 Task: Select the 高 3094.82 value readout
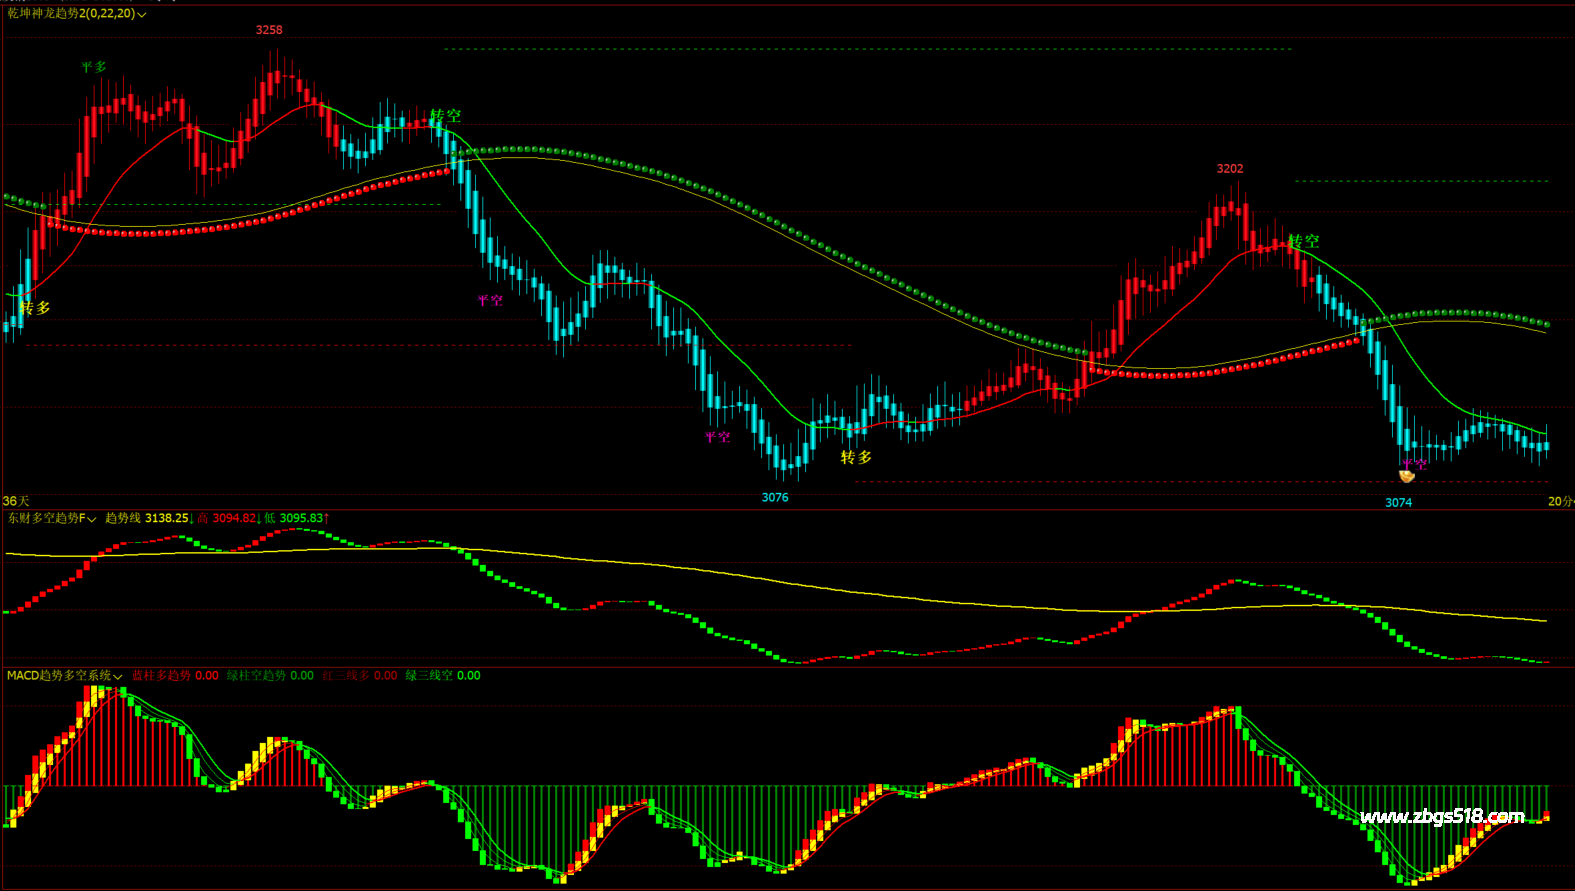228,518
